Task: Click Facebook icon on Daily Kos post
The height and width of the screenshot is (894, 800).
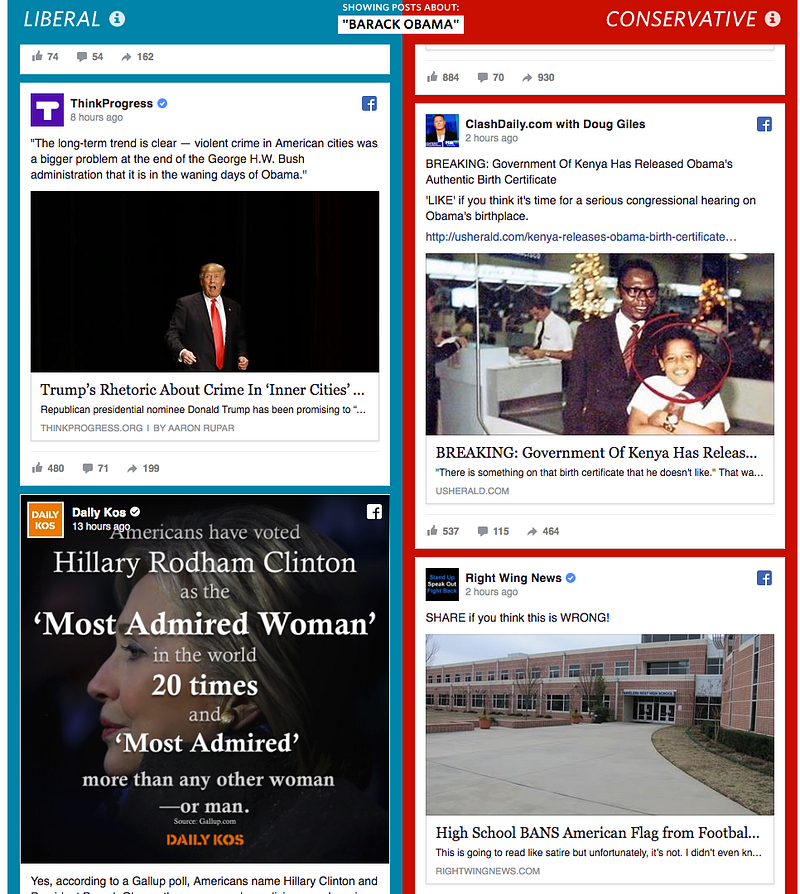Action: point(374,512)
